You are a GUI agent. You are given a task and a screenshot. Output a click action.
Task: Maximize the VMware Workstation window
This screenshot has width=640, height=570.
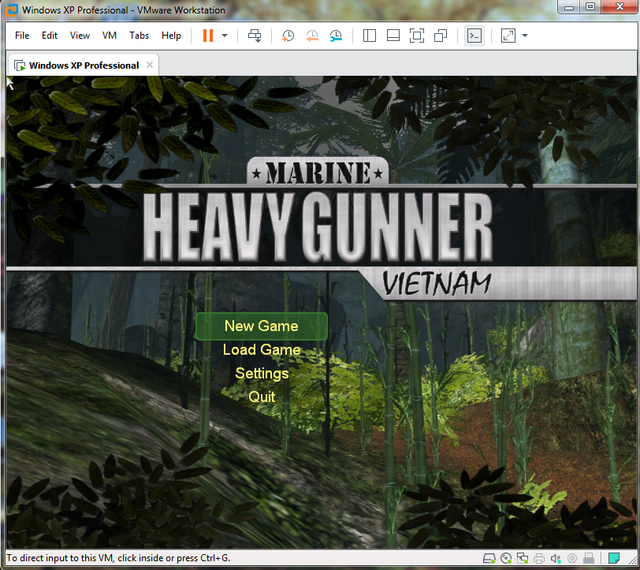click(x=591, y=7)
